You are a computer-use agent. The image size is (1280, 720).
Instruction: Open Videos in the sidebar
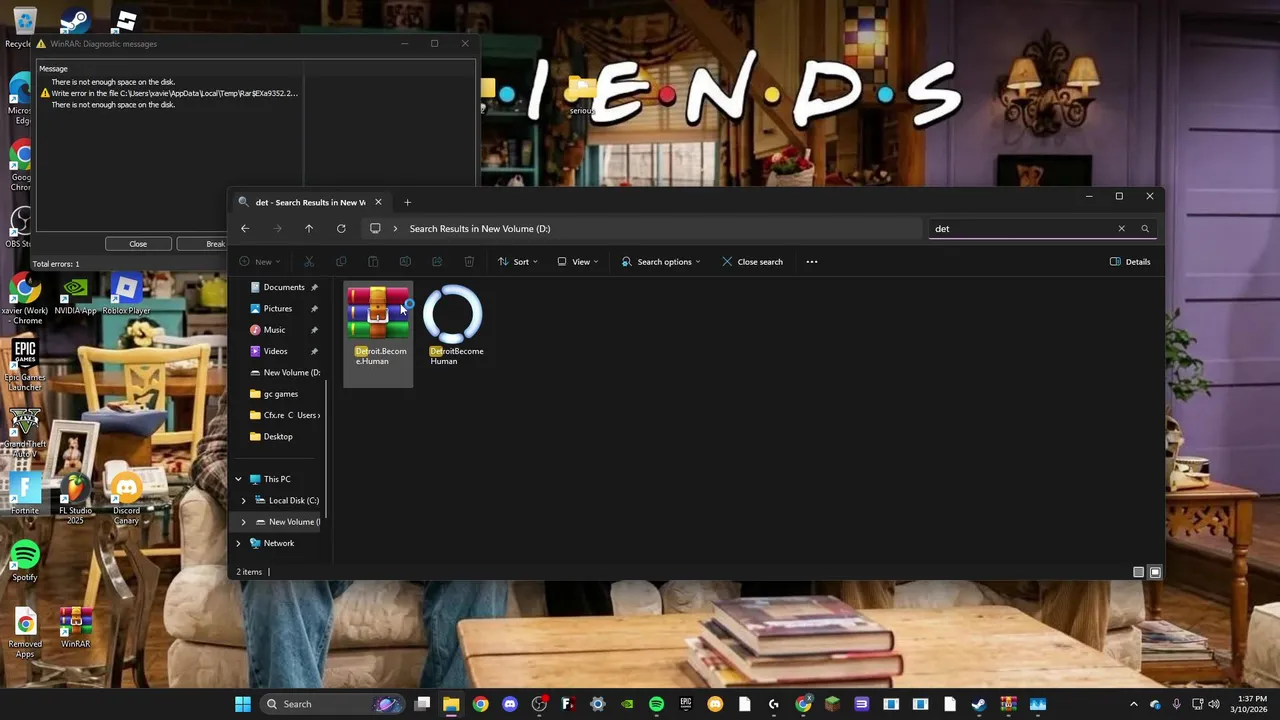click(x=275, y=351)
